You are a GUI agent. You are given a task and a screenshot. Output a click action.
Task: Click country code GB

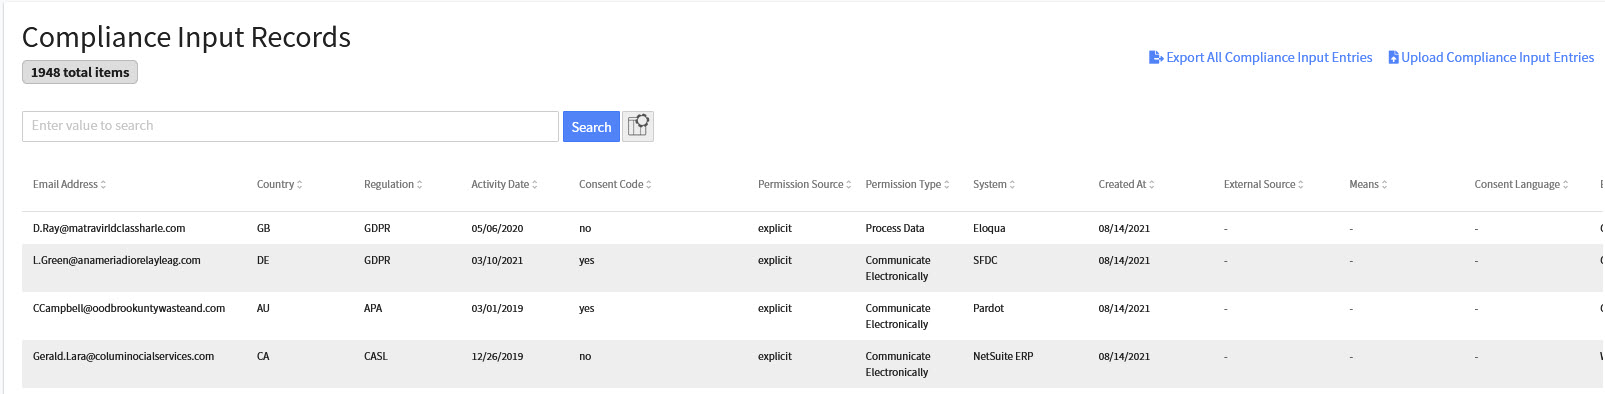pos(264,229)
